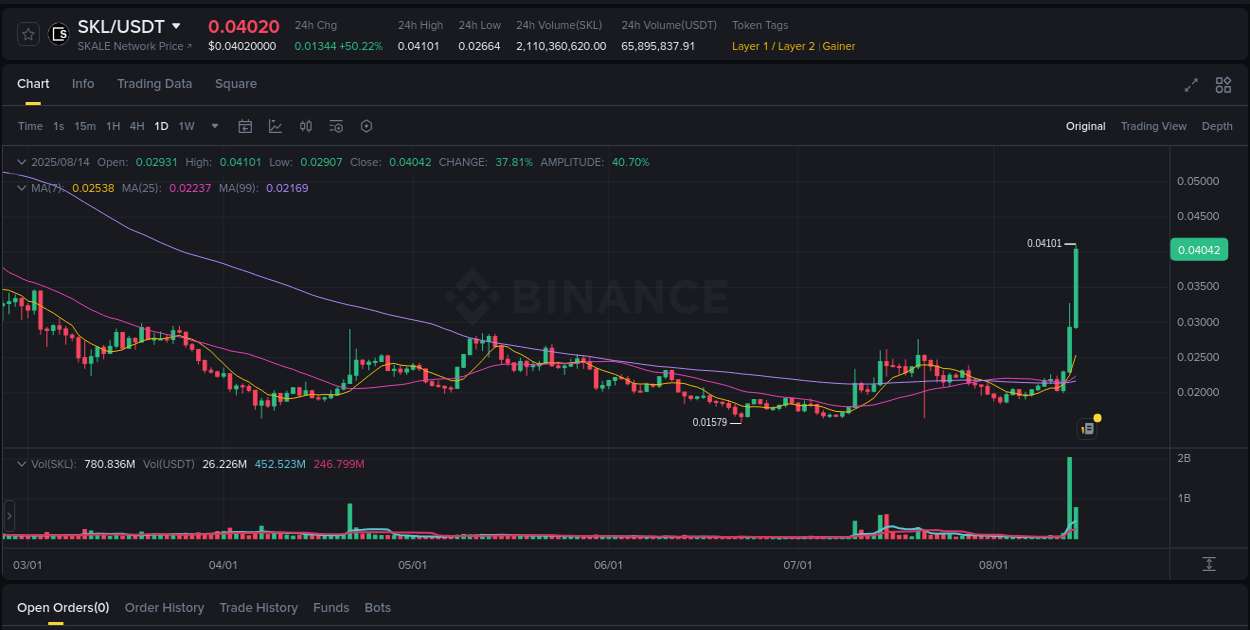Select the chart type line icon
This screenshot has width=1250, height=630.
tap(275, 126)
